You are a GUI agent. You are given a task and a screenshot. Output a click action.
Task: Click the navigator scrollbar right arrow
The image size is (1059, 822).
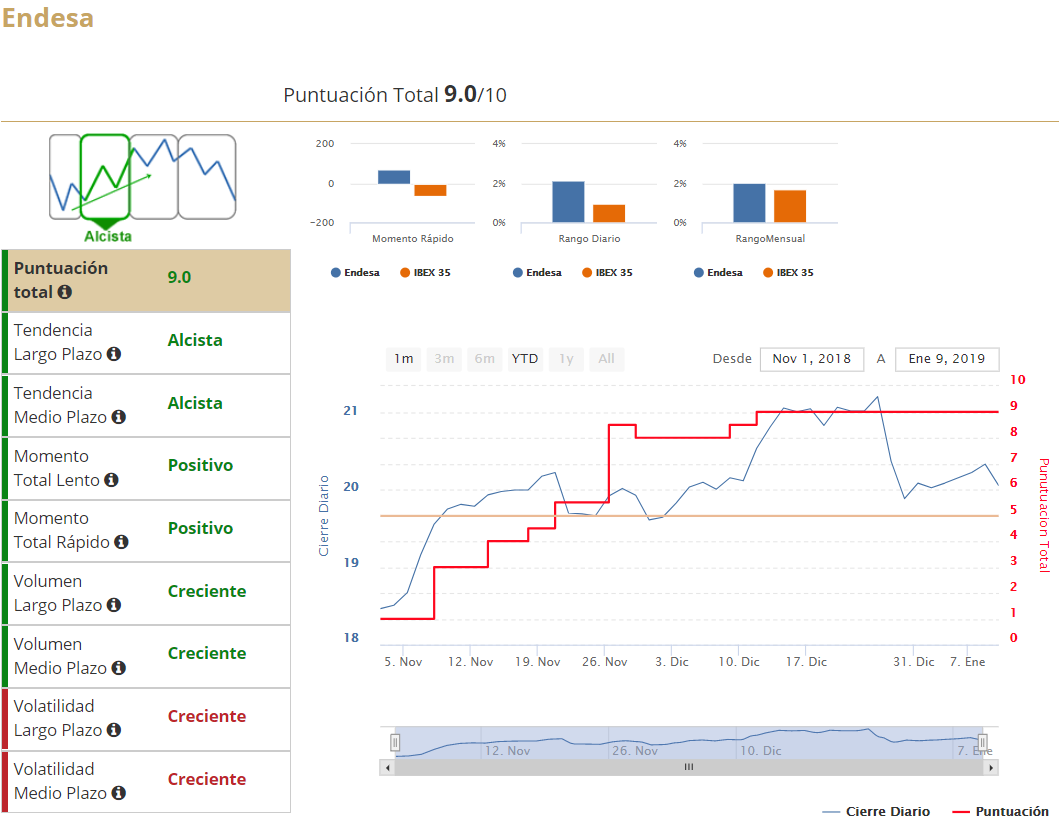click(x=991, y=768)
